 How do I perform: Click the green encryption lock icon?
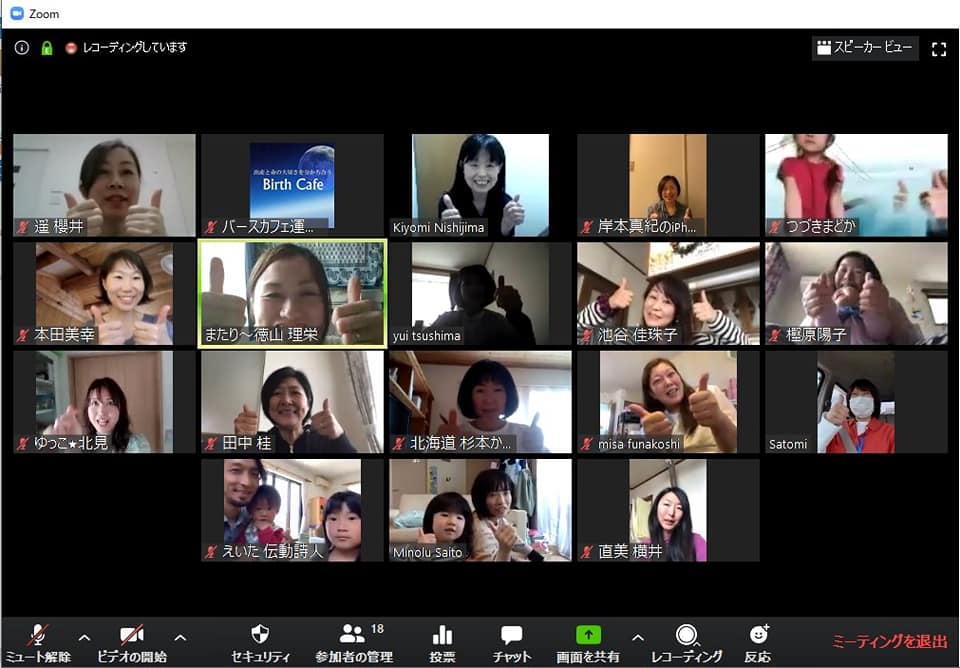[47, 47]
